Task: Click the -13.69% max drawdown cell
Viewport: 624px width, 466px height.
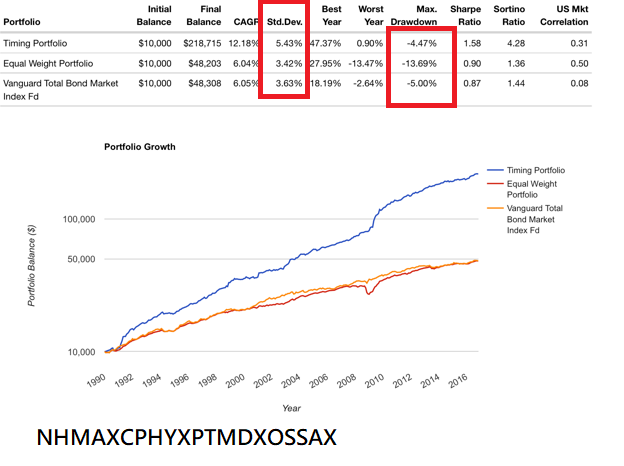Action: tap(419, 64)
